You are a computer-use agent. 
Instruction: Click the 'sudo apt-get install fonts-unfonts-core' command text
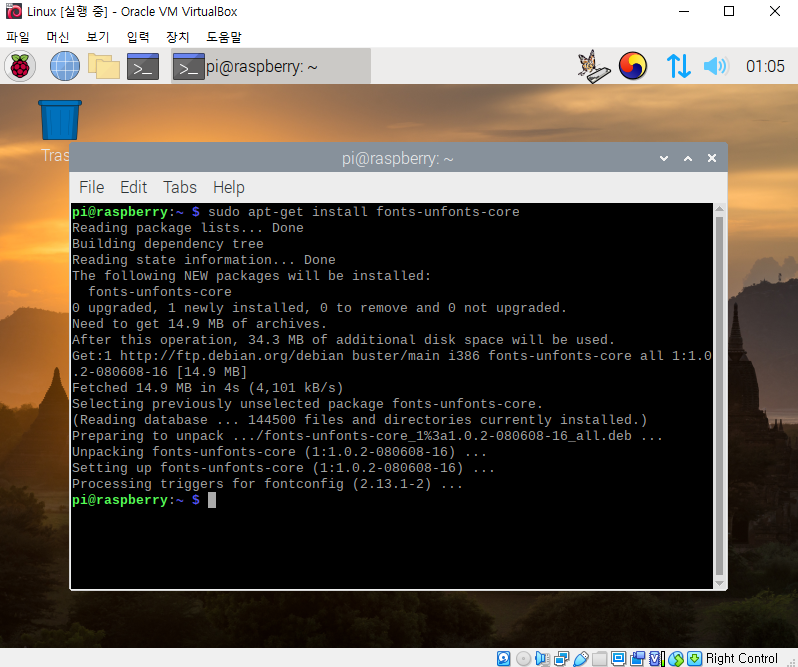[x=364, y=212]
